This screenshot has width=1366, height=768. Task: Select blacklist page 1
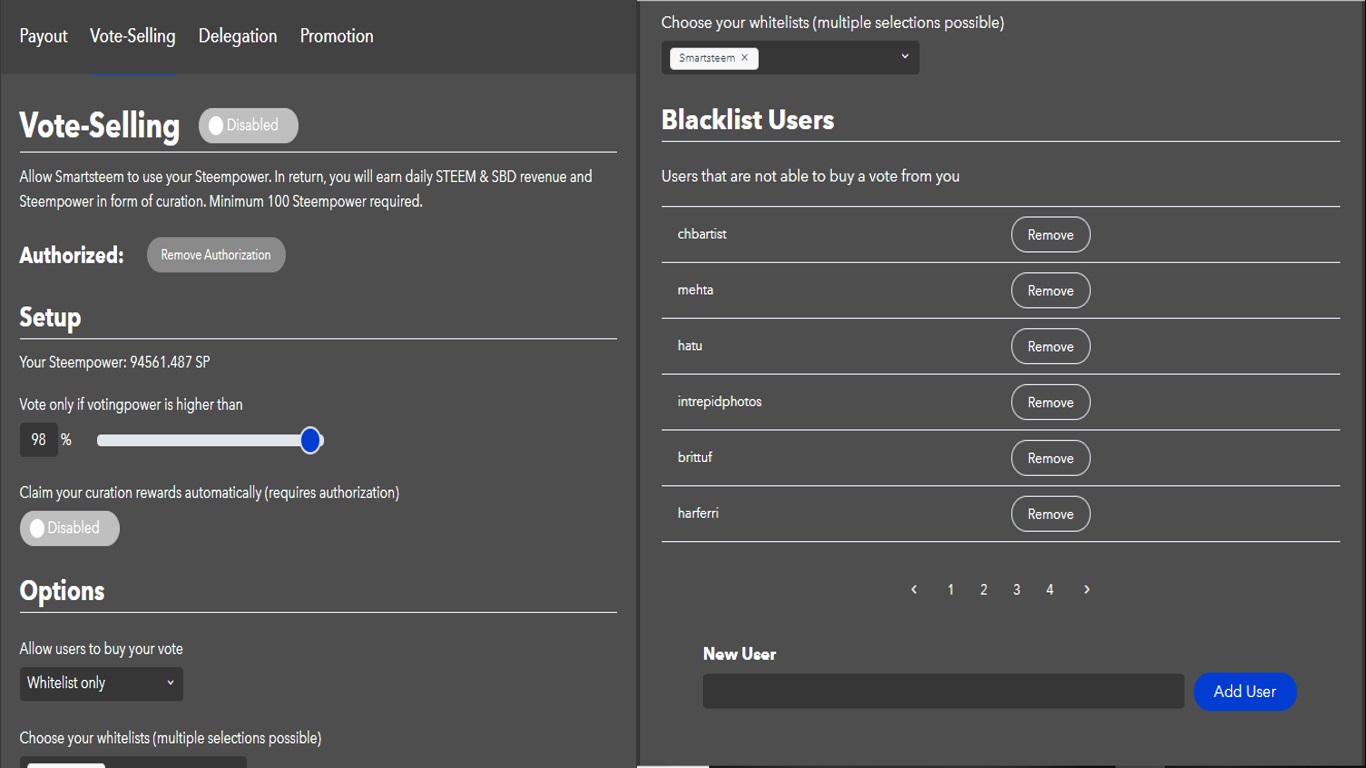[x=950, y=590]
